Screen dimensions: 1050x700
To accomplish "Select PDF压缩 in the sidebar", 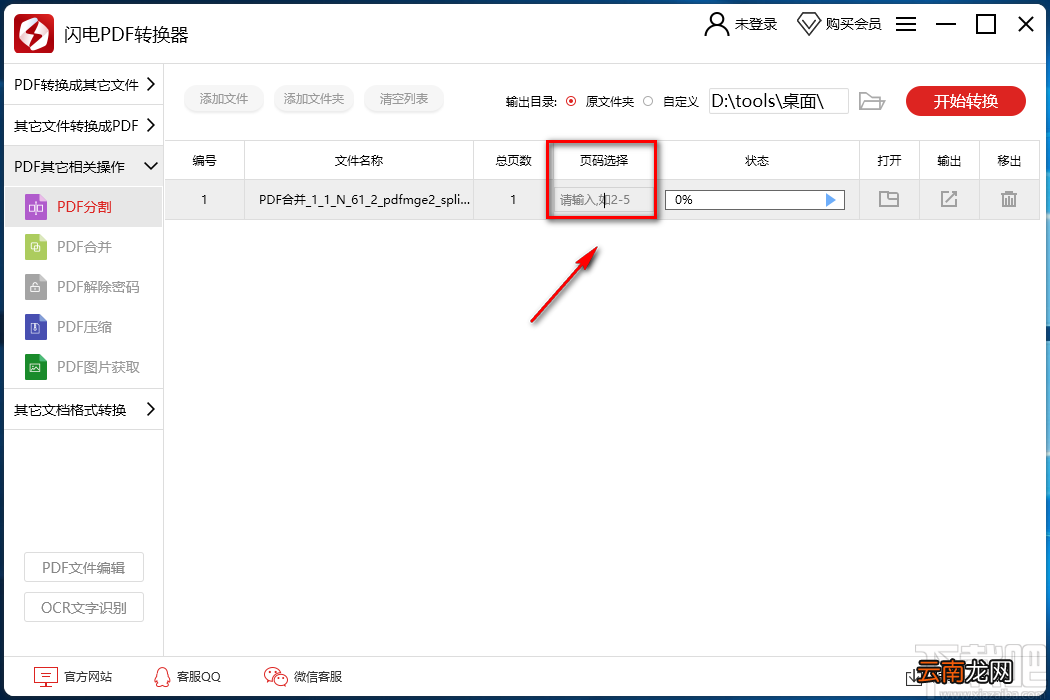I will pyautogui.click(x=84, y=327).
